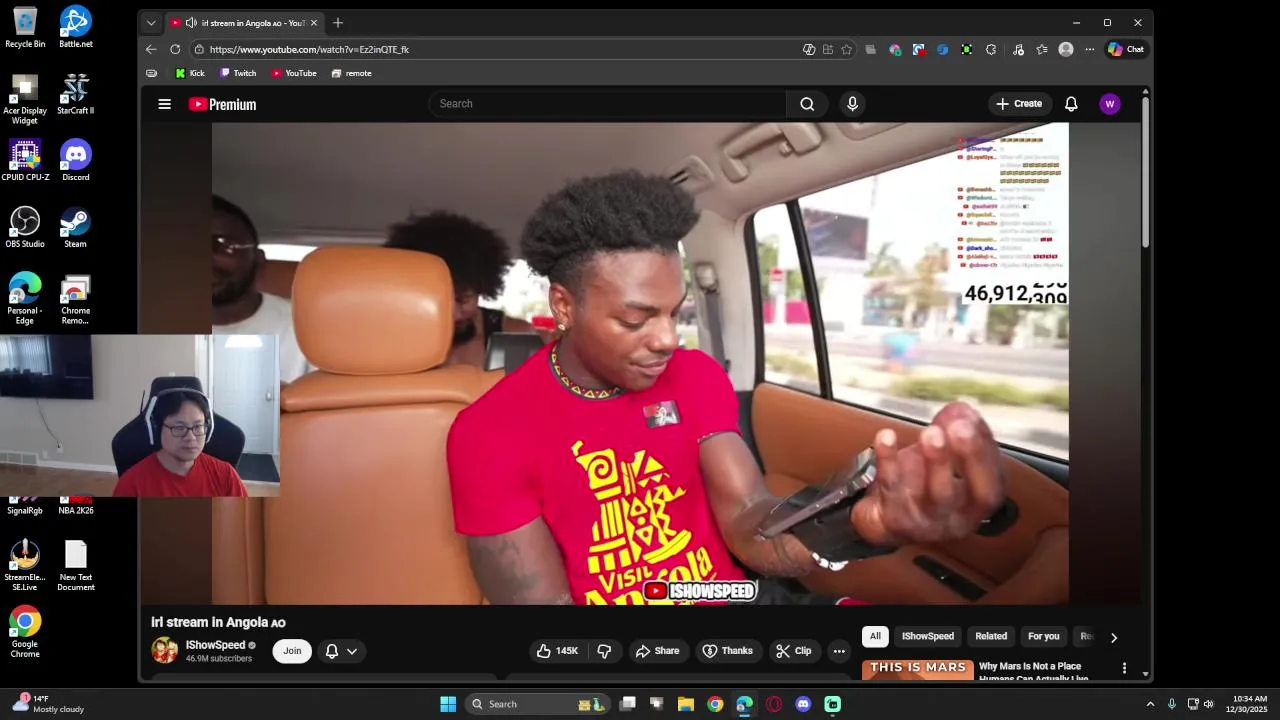This screenshot has width=1280, height=720.
Task: Open Discord desktop shortcut
Action: tap(75, 161)
